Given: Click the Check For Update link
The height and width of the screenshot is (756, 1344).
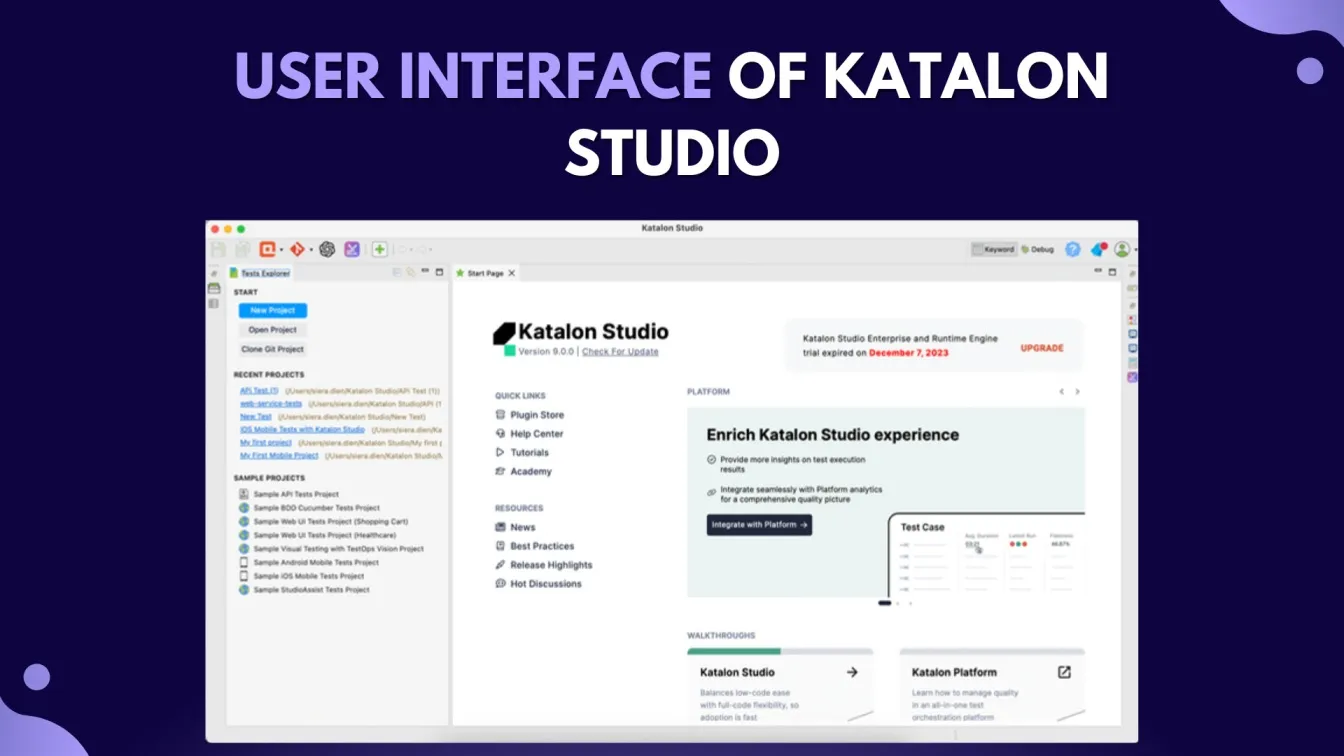Looking at the screenshot, I should pos(620,352).
